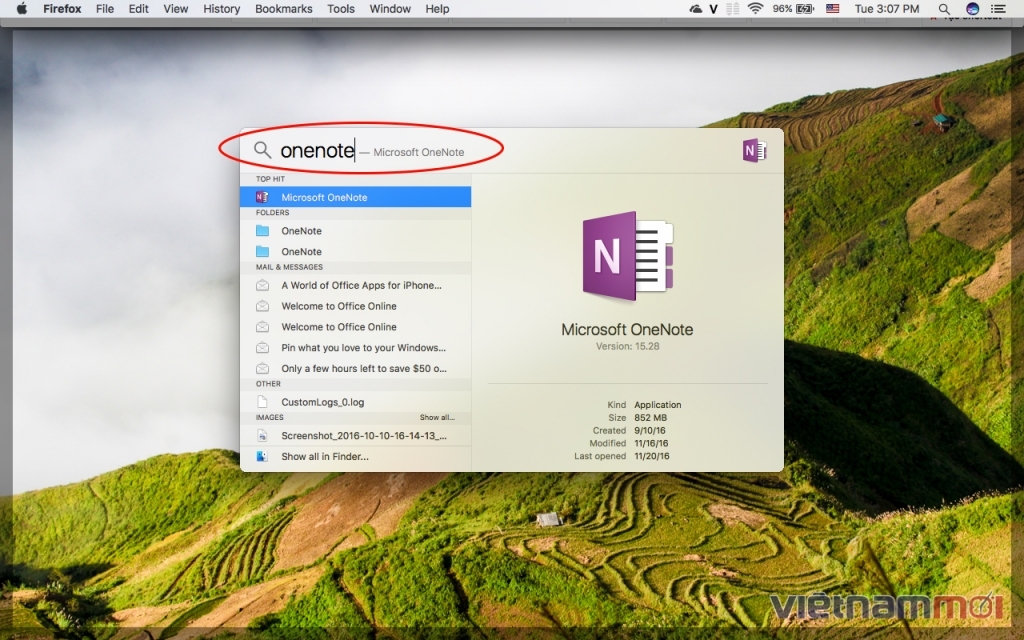Open the Help menu
This screenshot has height=640, width=1024.
(437, 8)
